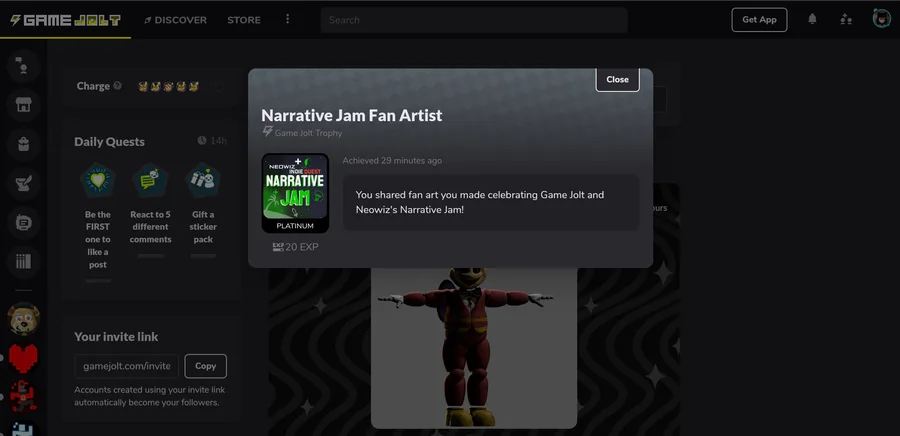
Task: Close the Narrative Jam Fan Artist trophy dialog
Action: coord(617,80)
